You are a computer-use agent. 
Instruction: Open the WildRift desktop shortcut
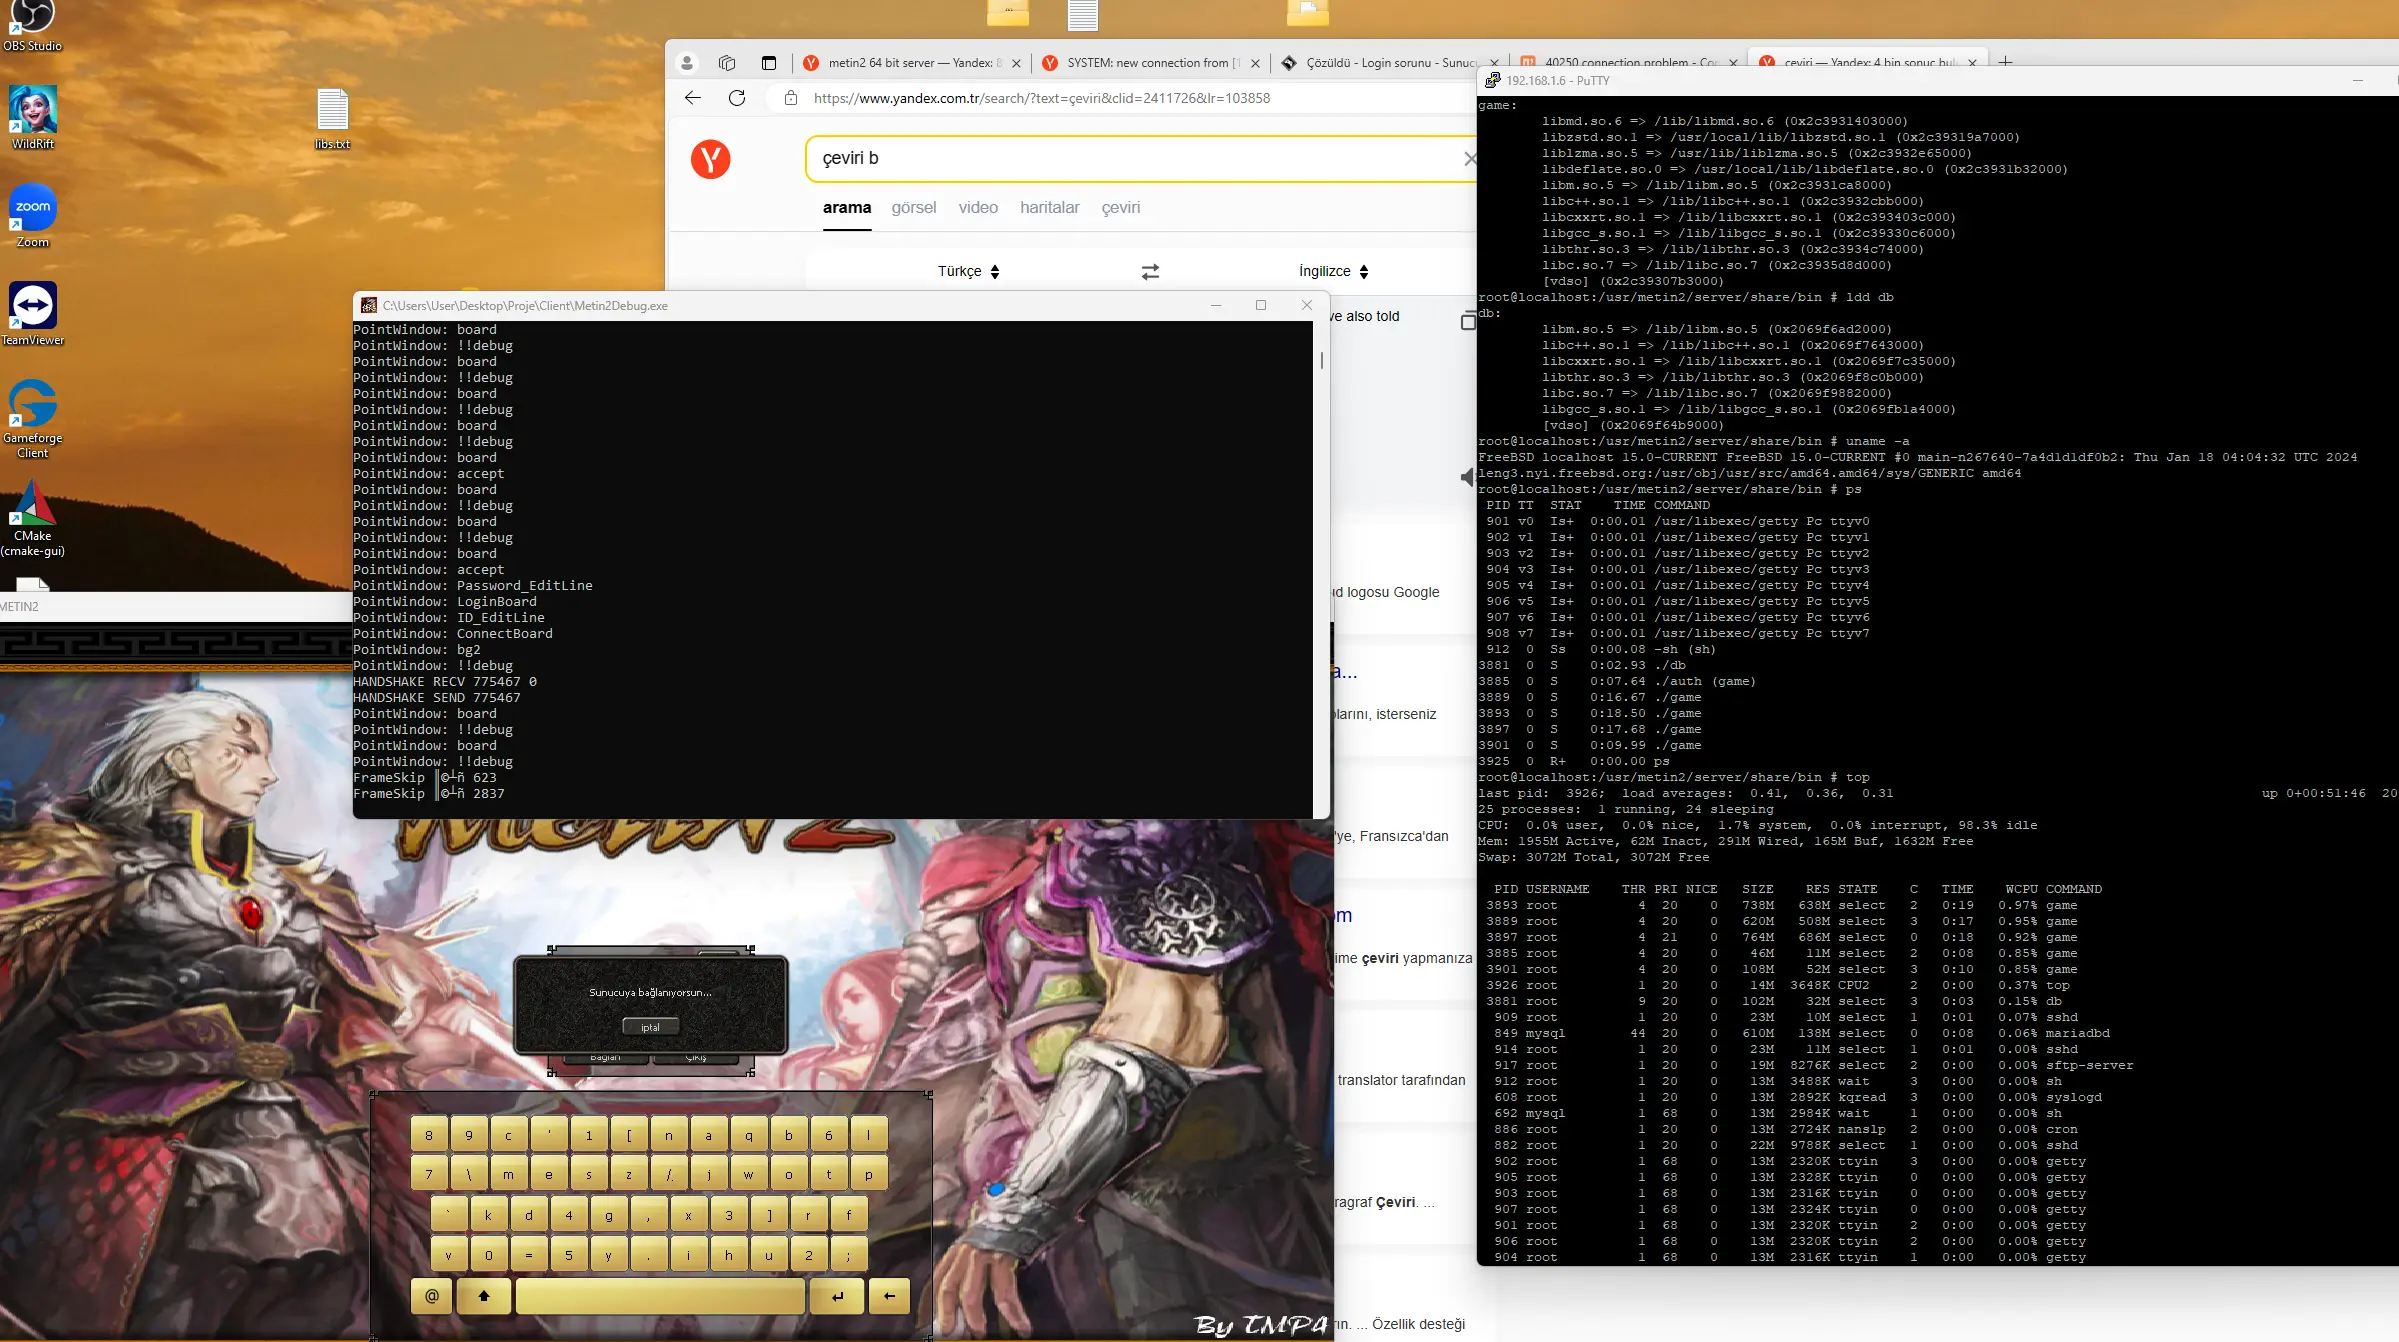[x=32, y=111]
